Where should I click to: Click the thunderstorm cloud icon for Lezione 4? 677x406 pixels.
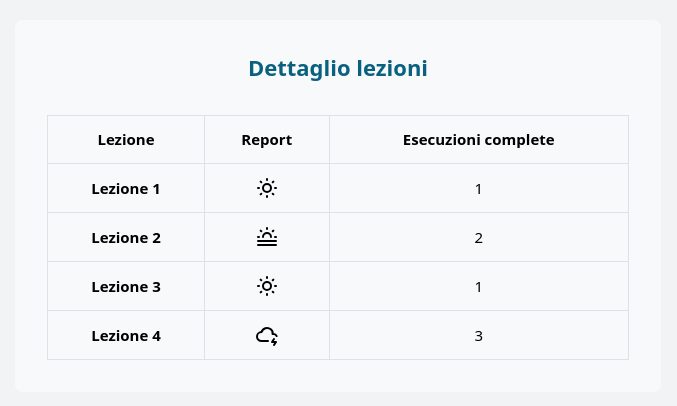coord(267,336)
